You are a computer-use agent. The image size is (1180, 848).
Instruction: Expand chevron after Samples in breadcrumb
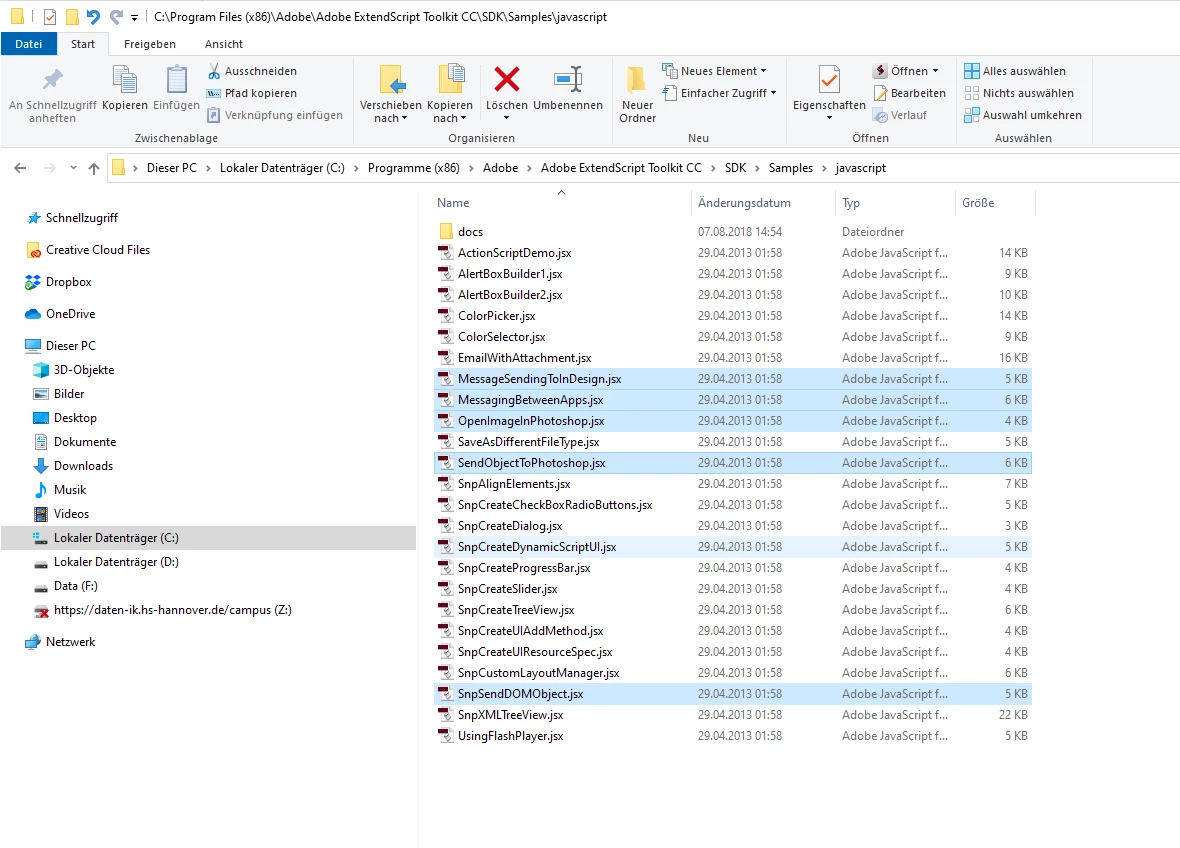(x=824, y=168)
